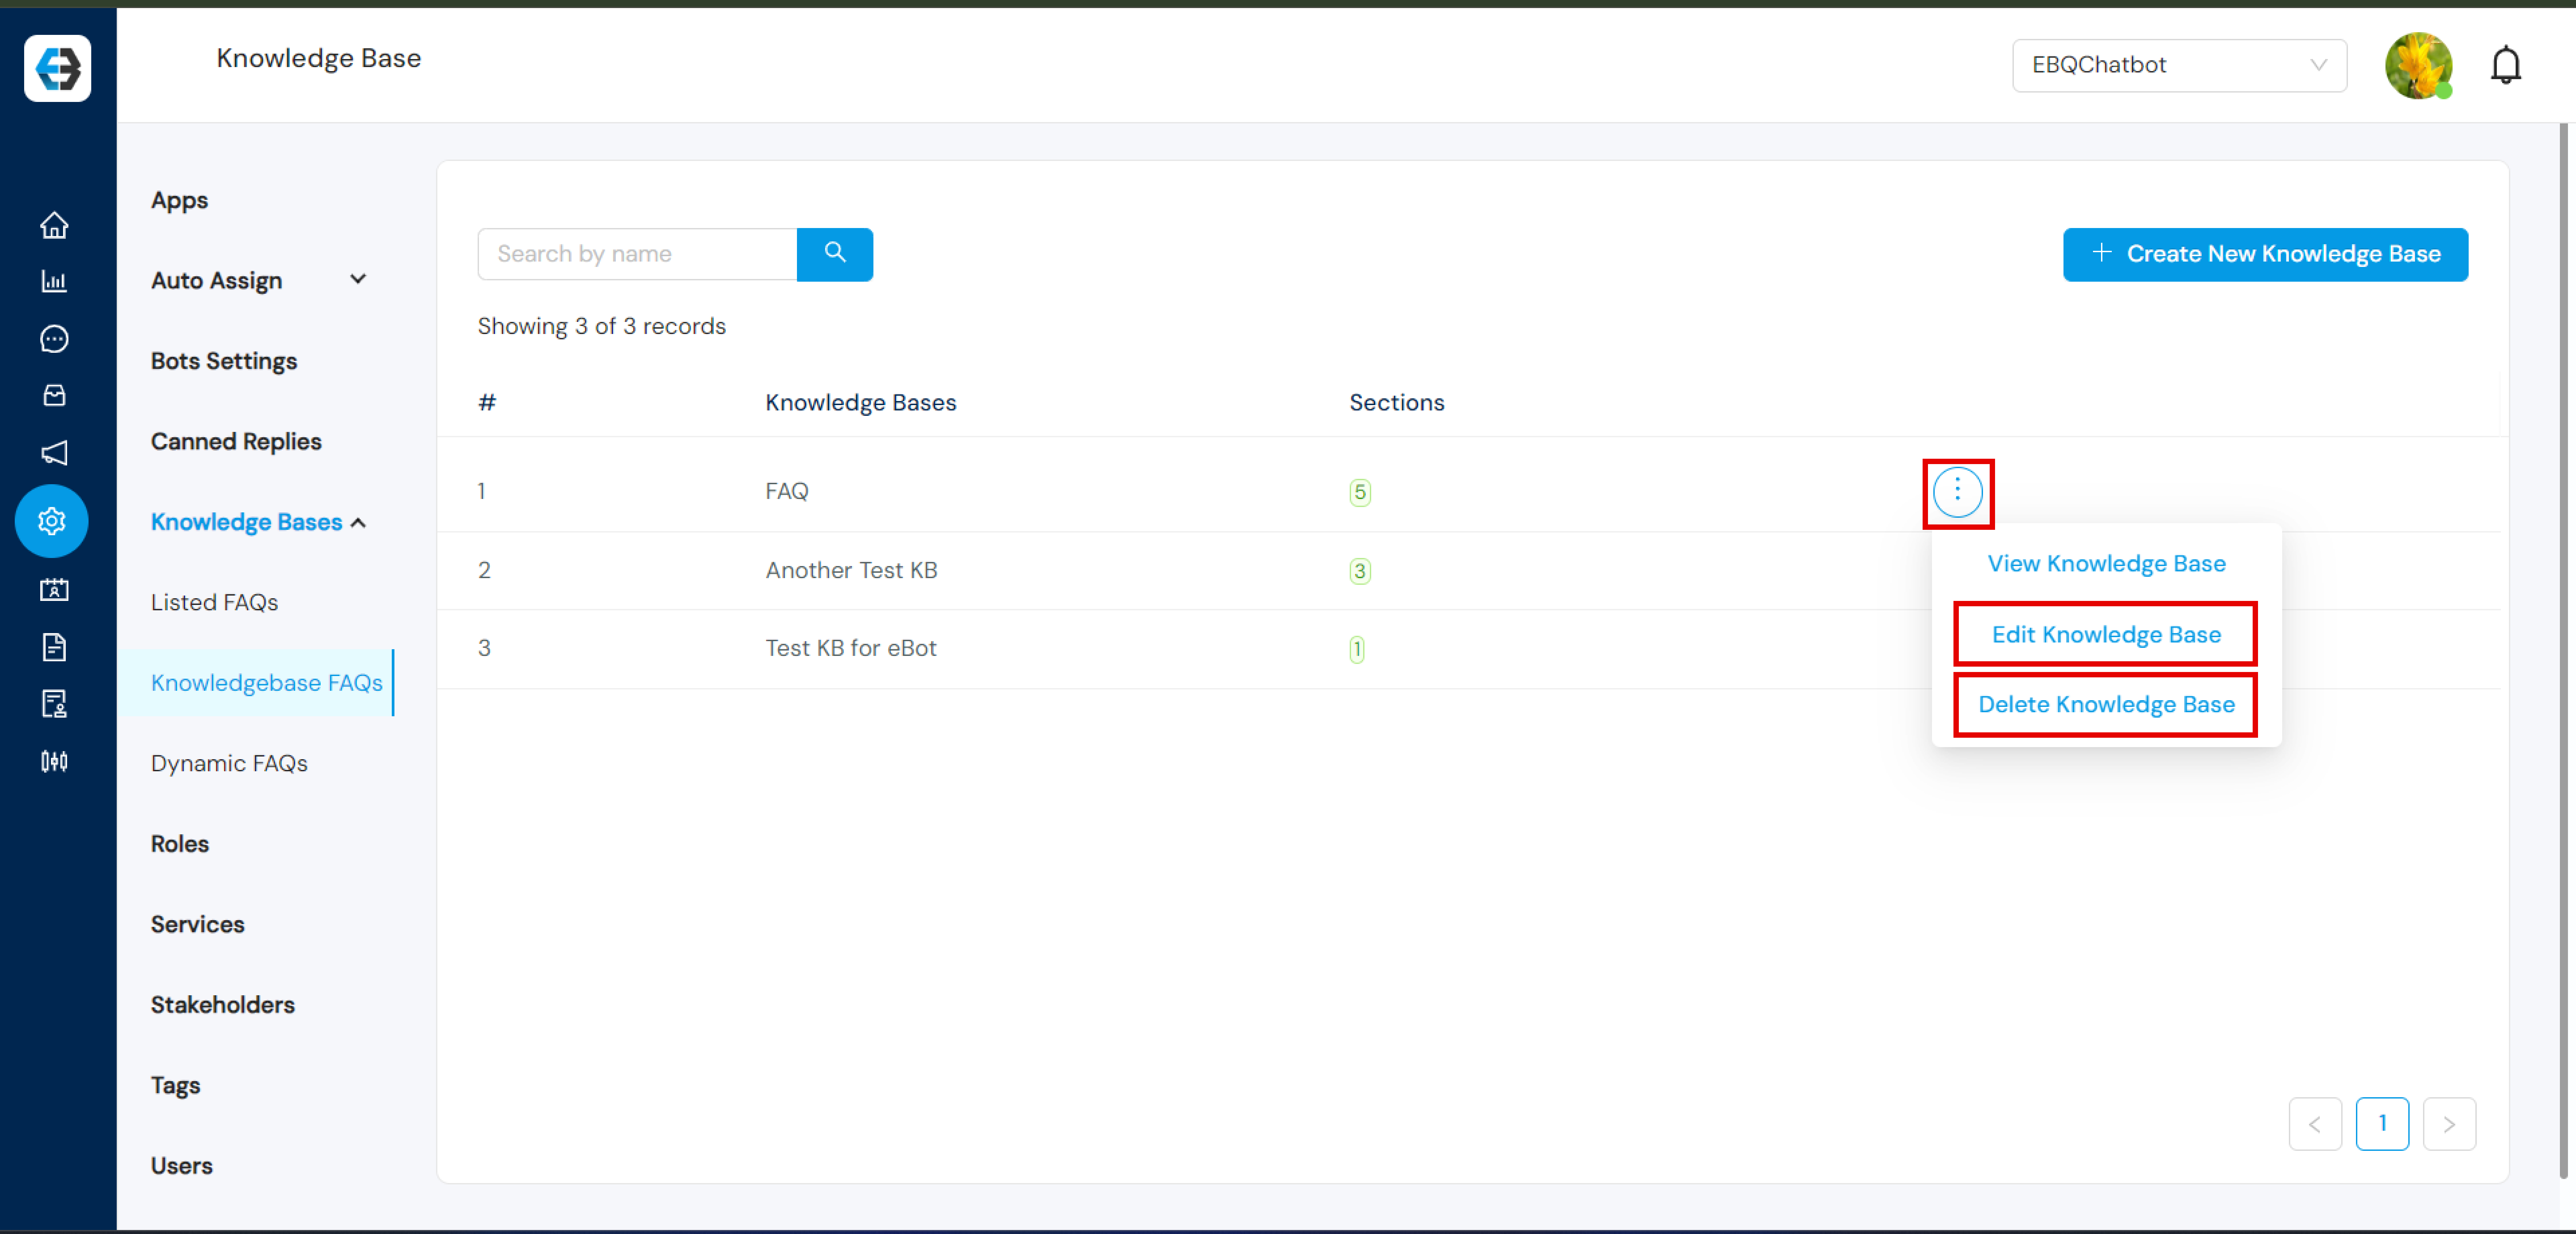Screen dimensions: 2576x1234
Task: Open the document page icon
Action: point(54,647)
